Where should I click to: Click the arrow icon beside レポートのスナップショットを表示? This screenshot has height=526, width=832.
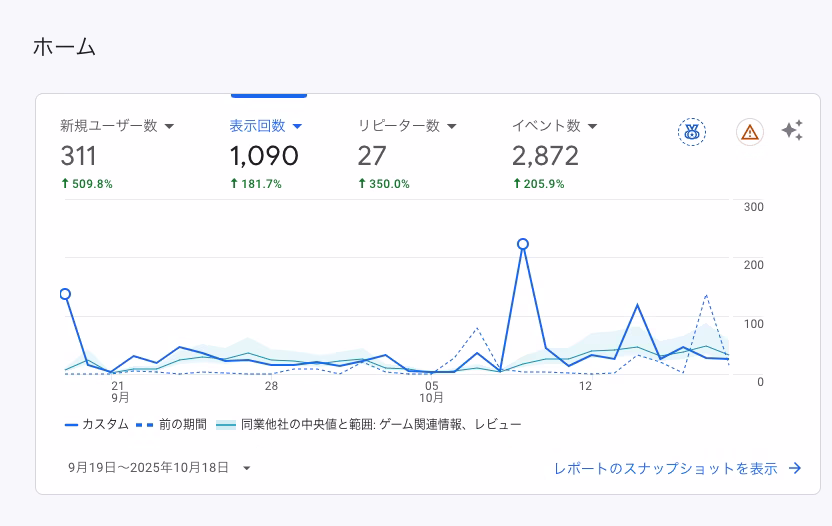coord(795,468)
